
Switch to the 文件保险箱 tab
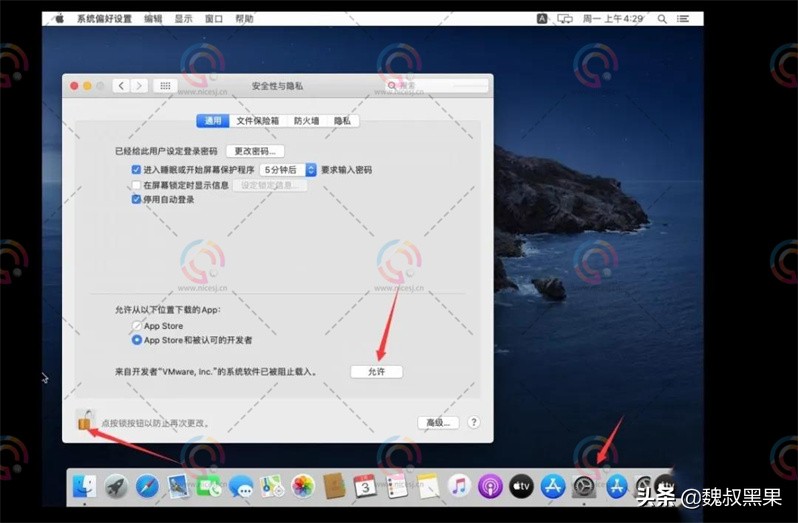pyautogui.click(x=258, y=121)
